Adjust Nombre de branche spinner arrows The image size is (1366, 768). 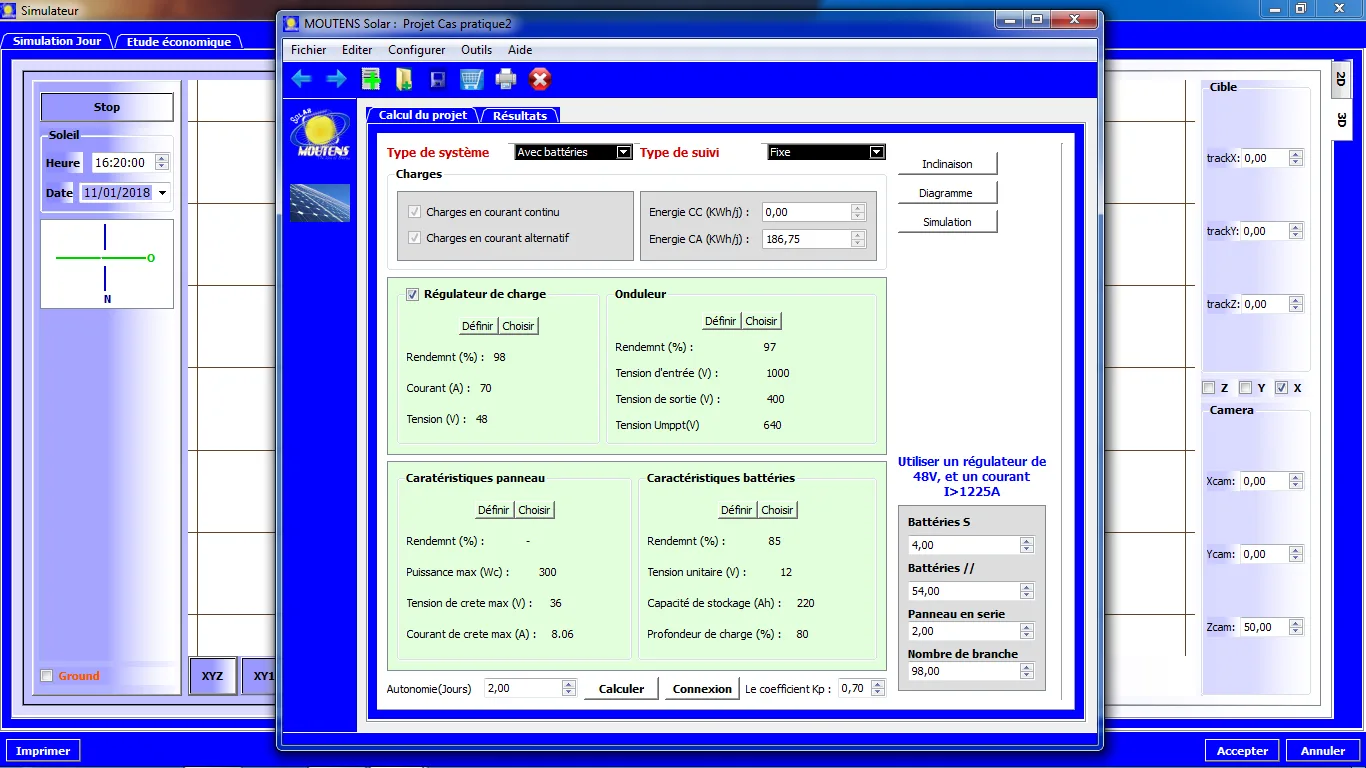1027,671
